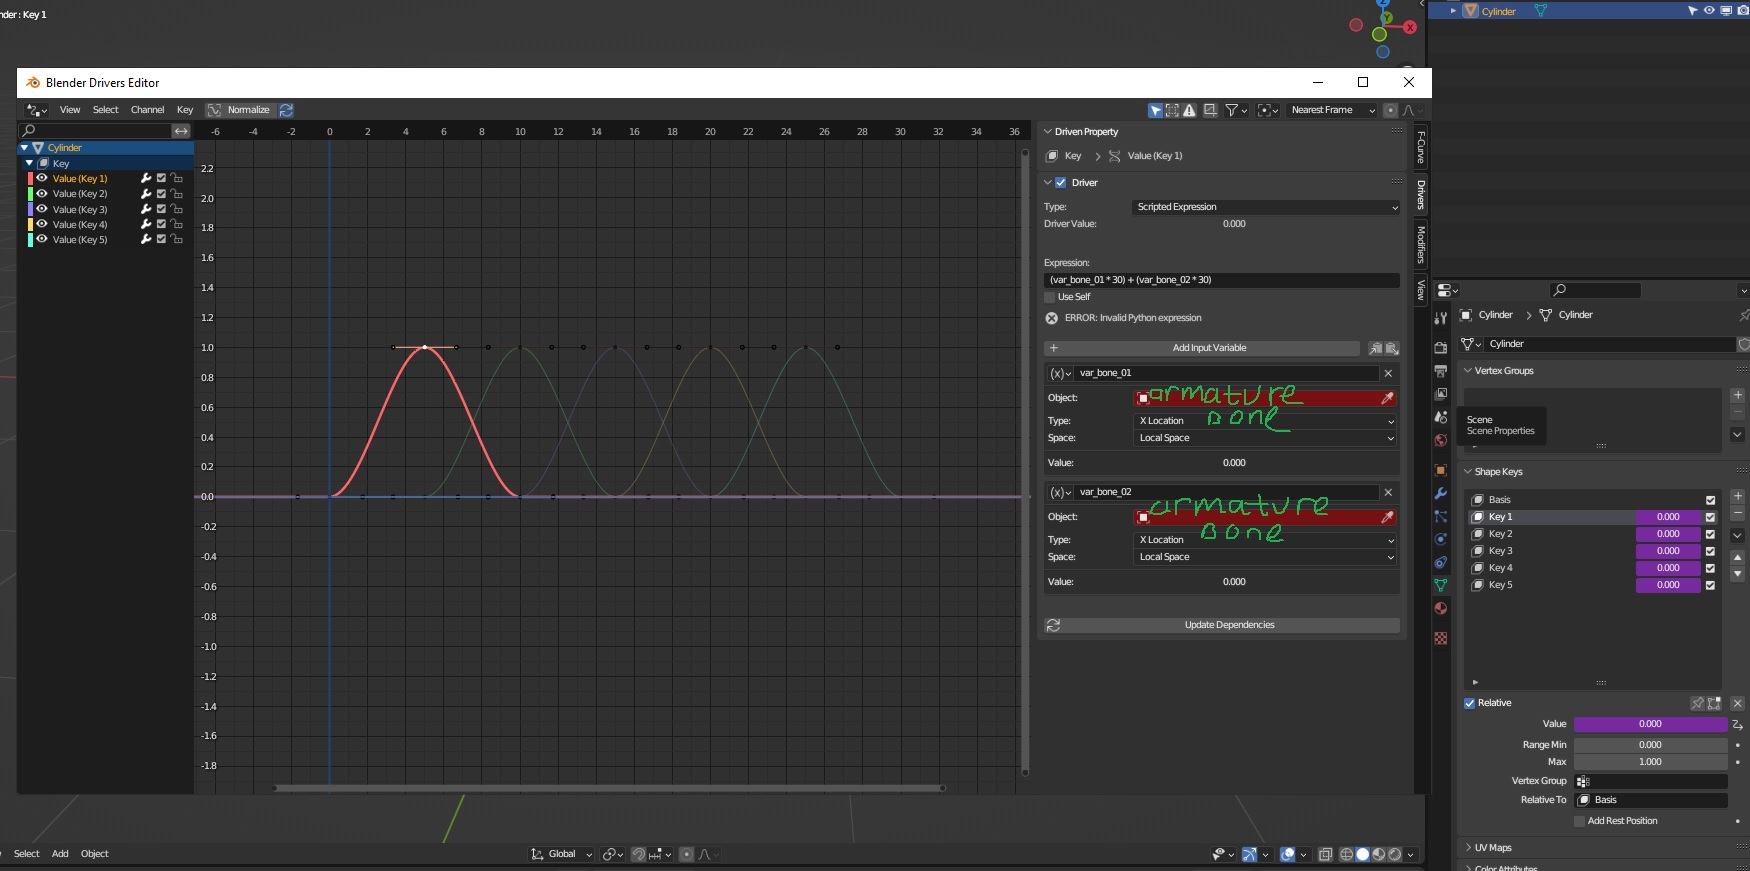1750x871 pixels.
Task: Open the Modifier properties wrench tab
Action: pos(1441,493)
